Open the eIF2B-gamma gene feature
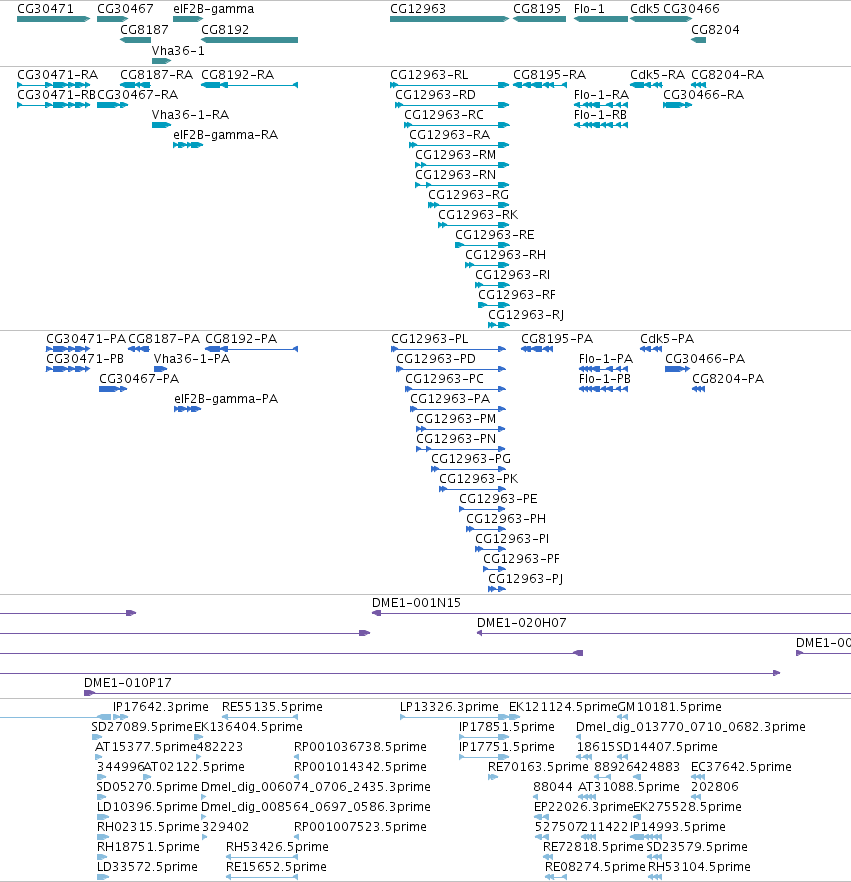This screenshot has height=882, width=851. 188,19
